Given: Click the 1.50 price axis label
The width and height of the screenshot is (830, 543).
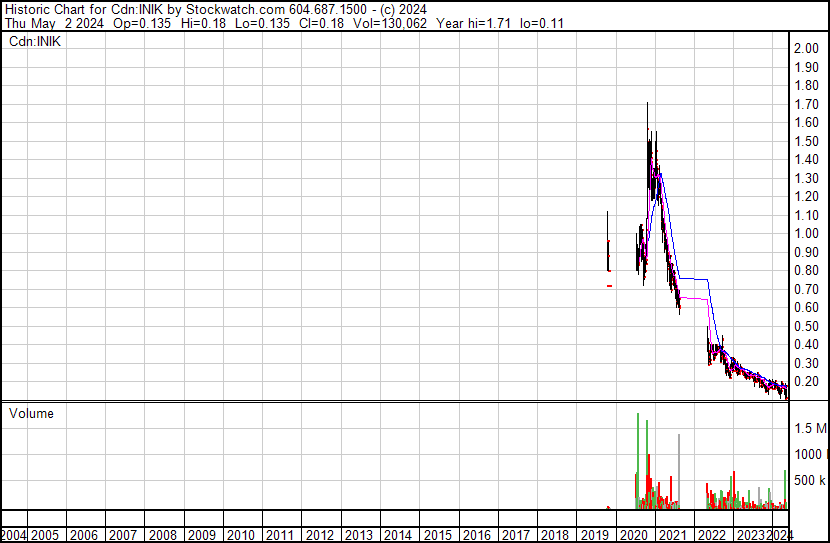Looking at the screenshot, I should click(x=806, y=141).
